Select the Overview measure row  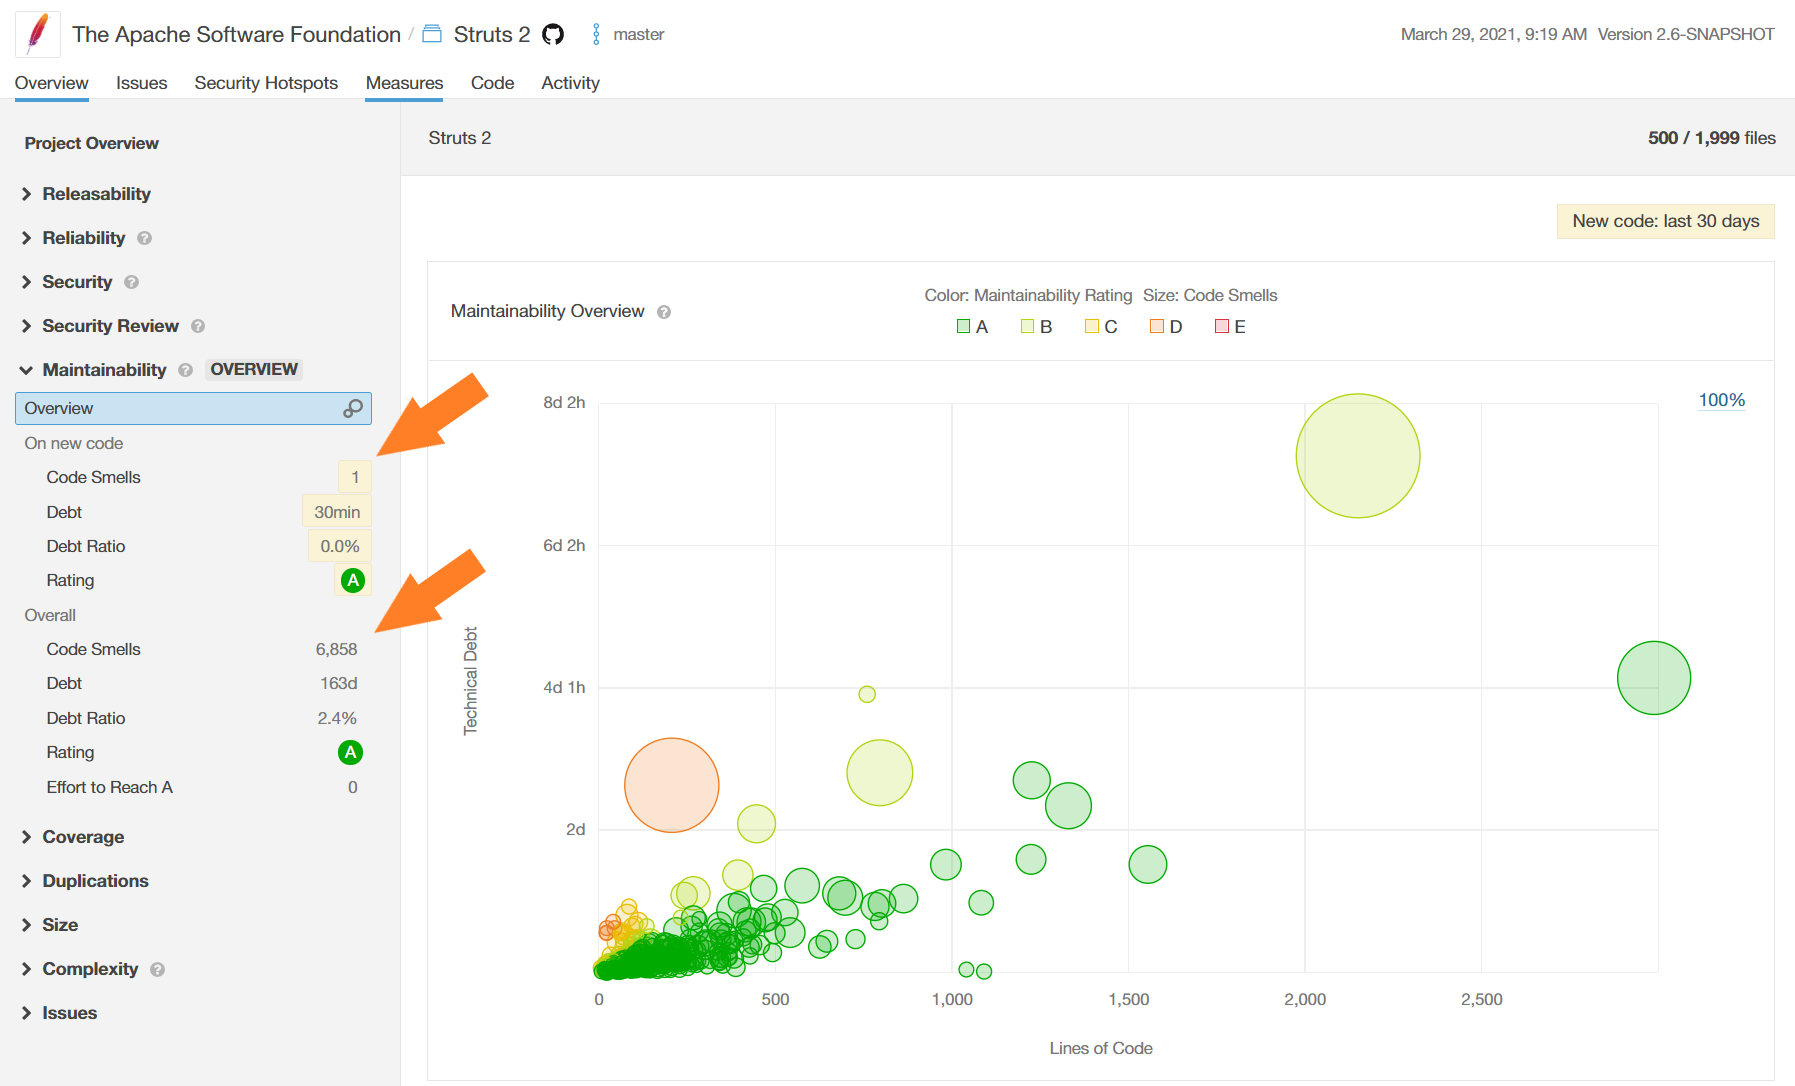click(x=193, y=408)
